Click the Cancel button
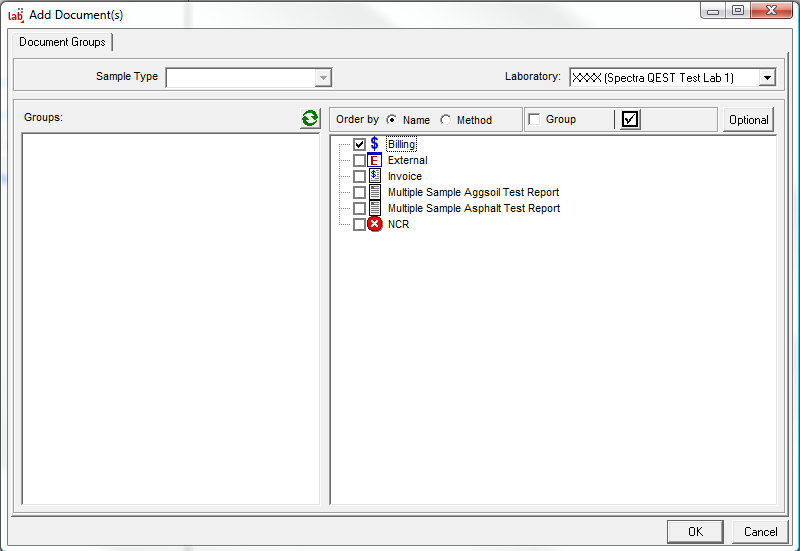This screenshot has height=551, width=800. click(760, 531)
